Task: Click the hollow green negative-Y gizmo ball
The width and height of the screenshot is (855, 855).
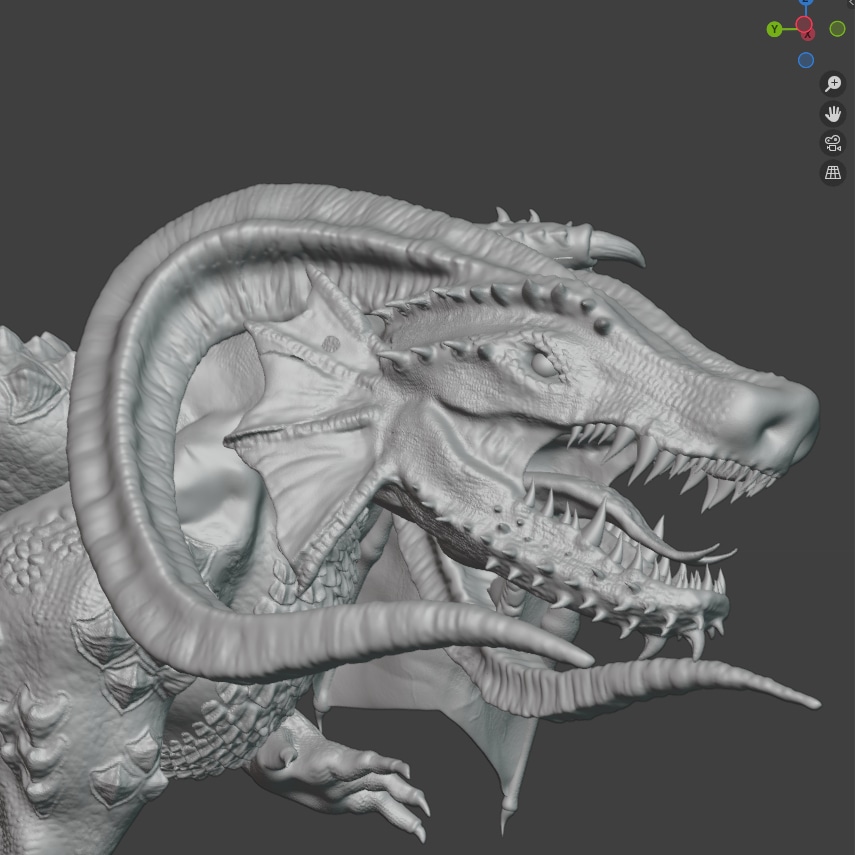Action: (837, 28)
